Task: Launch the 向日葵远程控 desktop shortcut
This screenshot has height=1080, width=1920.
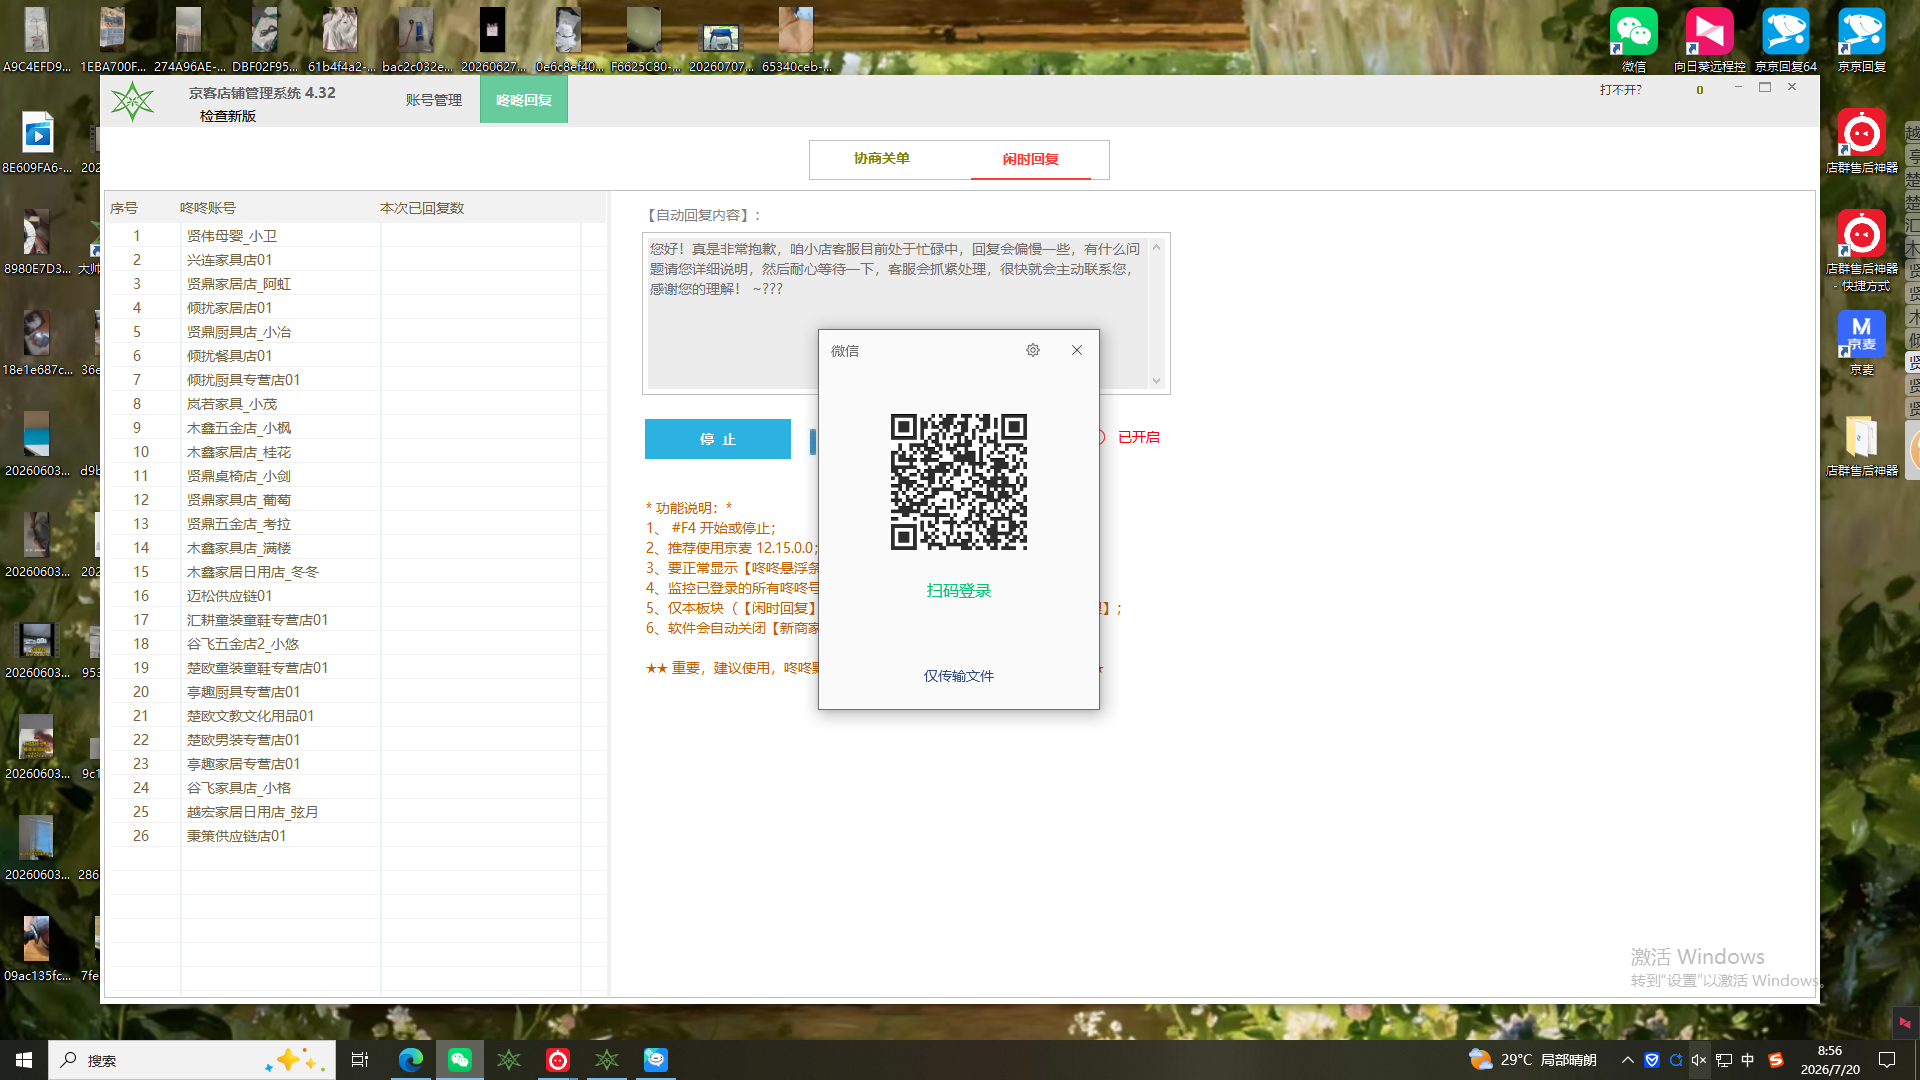Action: (1709, 40)
